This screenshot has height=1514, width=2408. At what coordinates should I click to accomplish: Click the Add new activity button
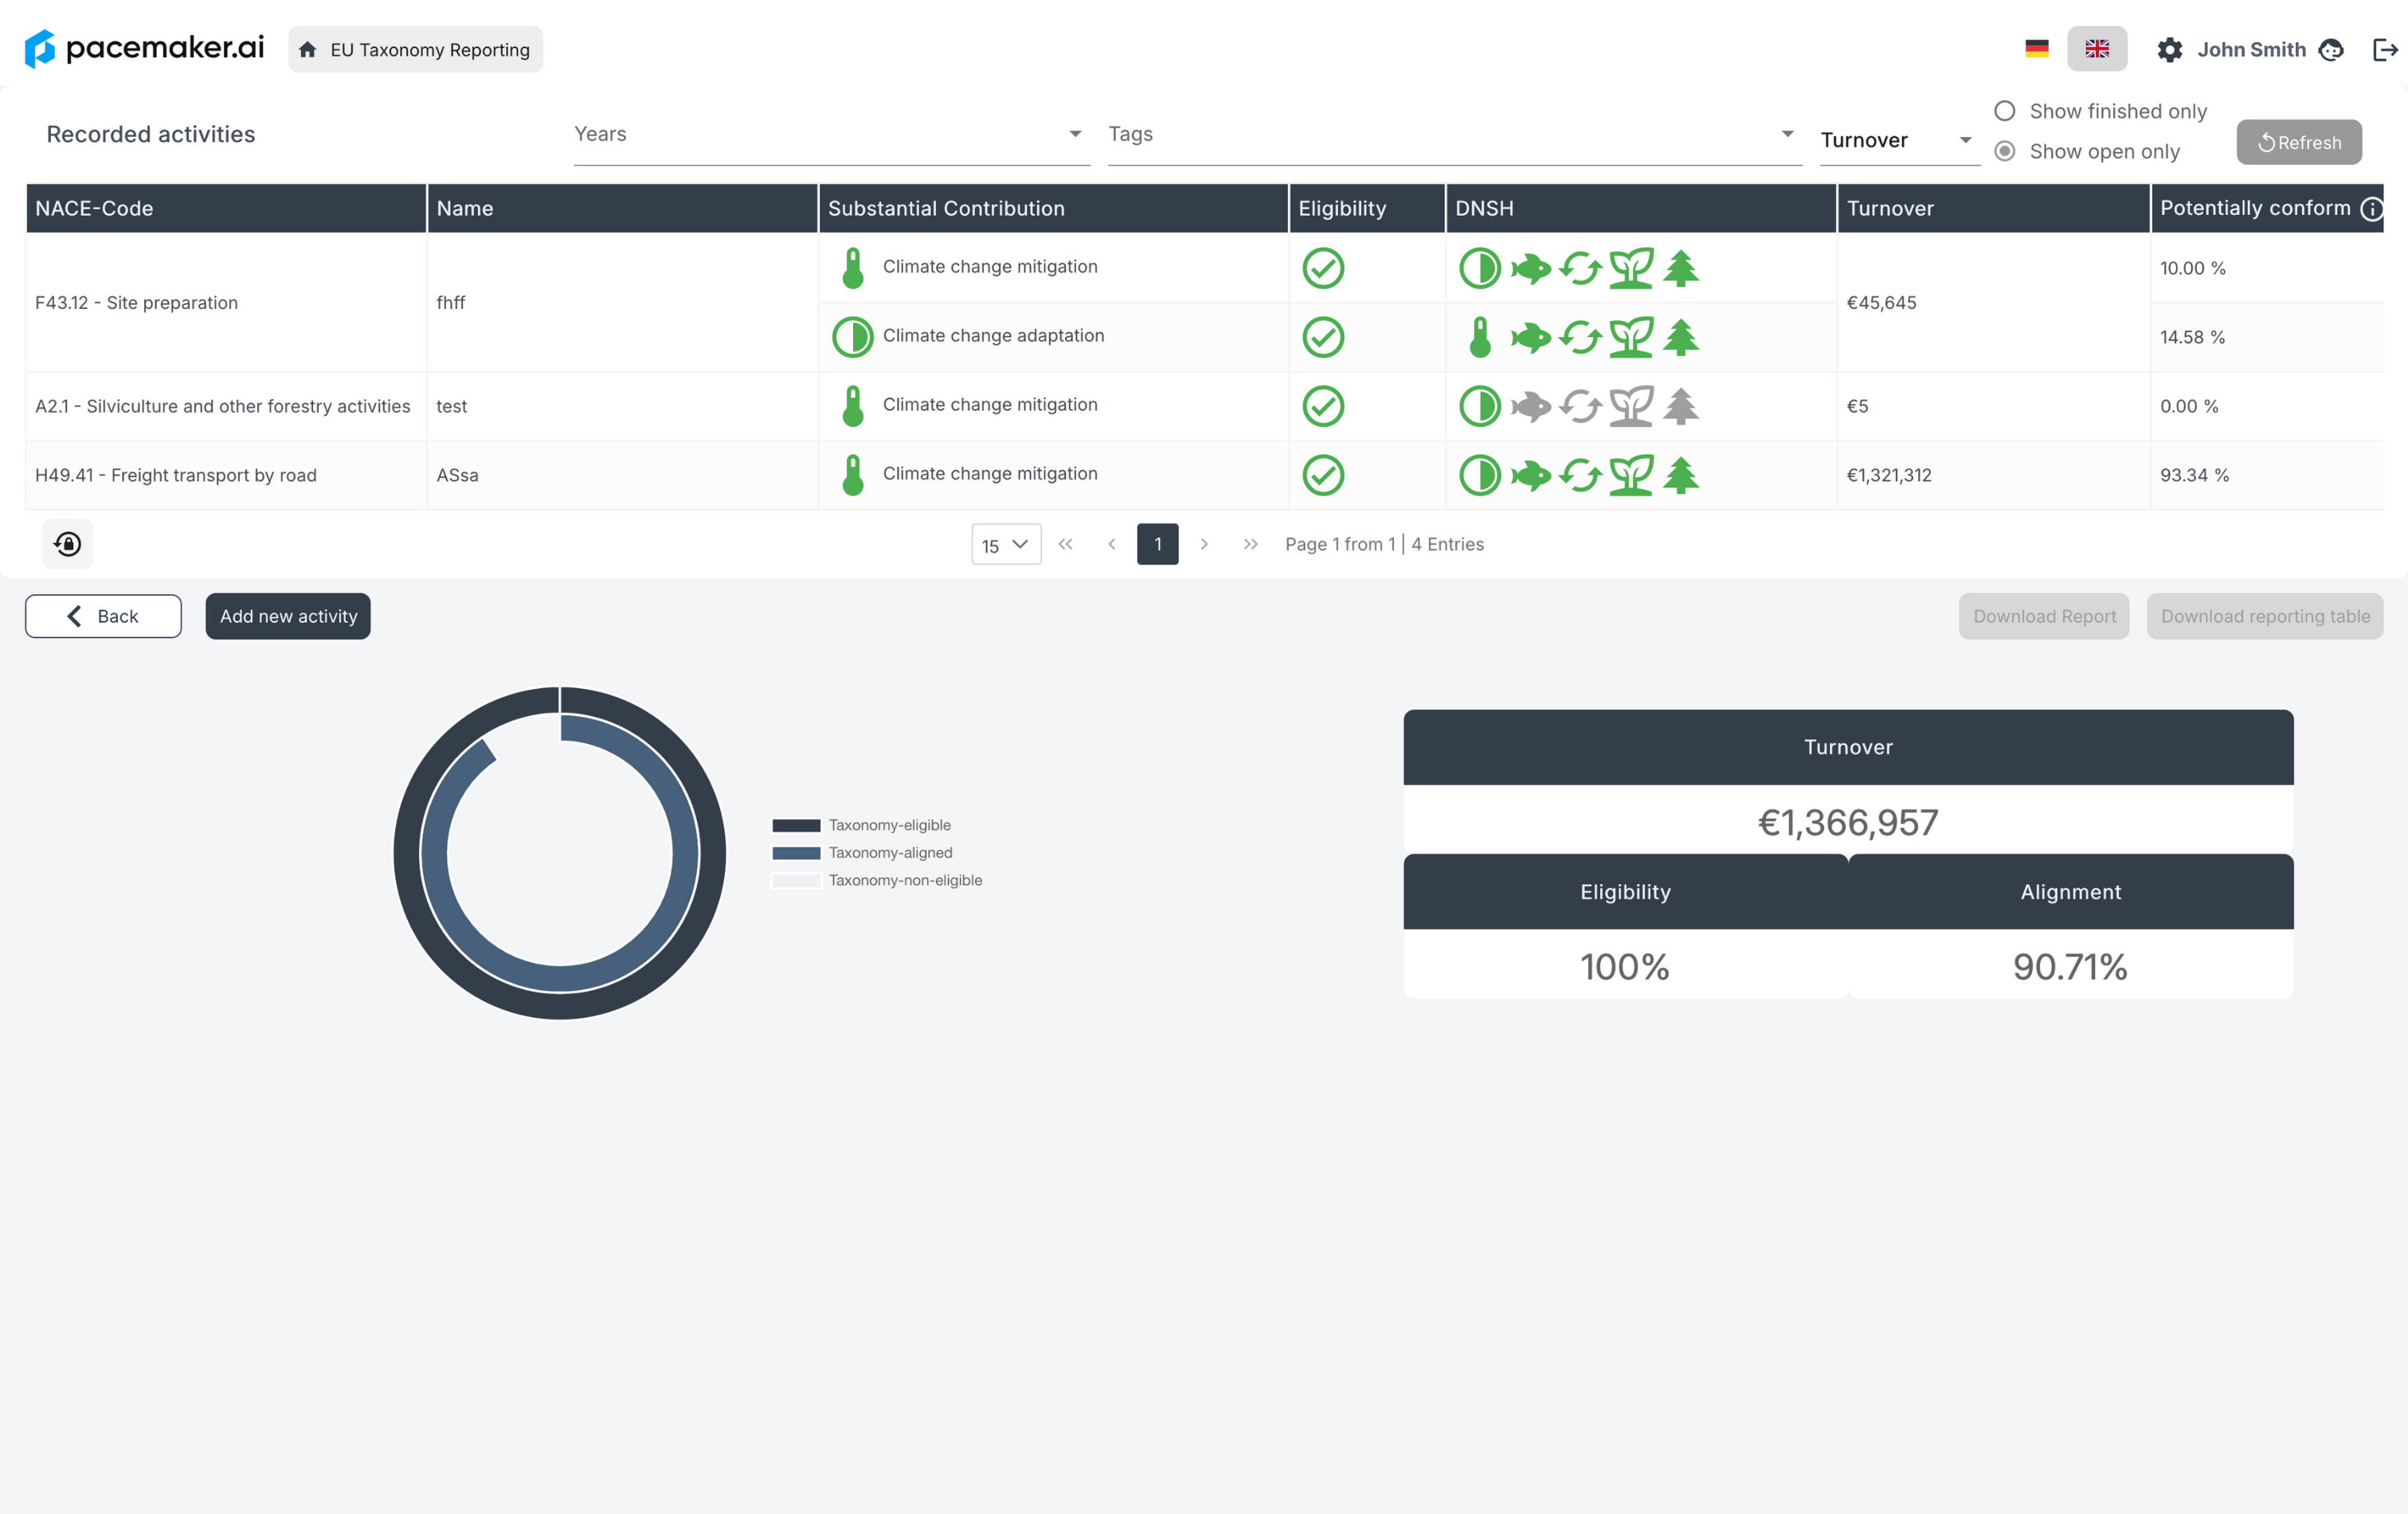[x=288, y=616]
